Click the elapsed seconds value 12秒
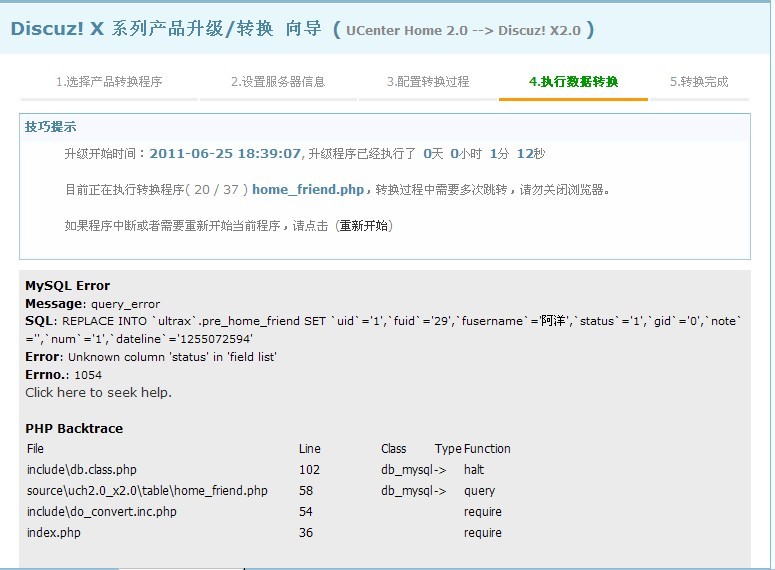 531,154
